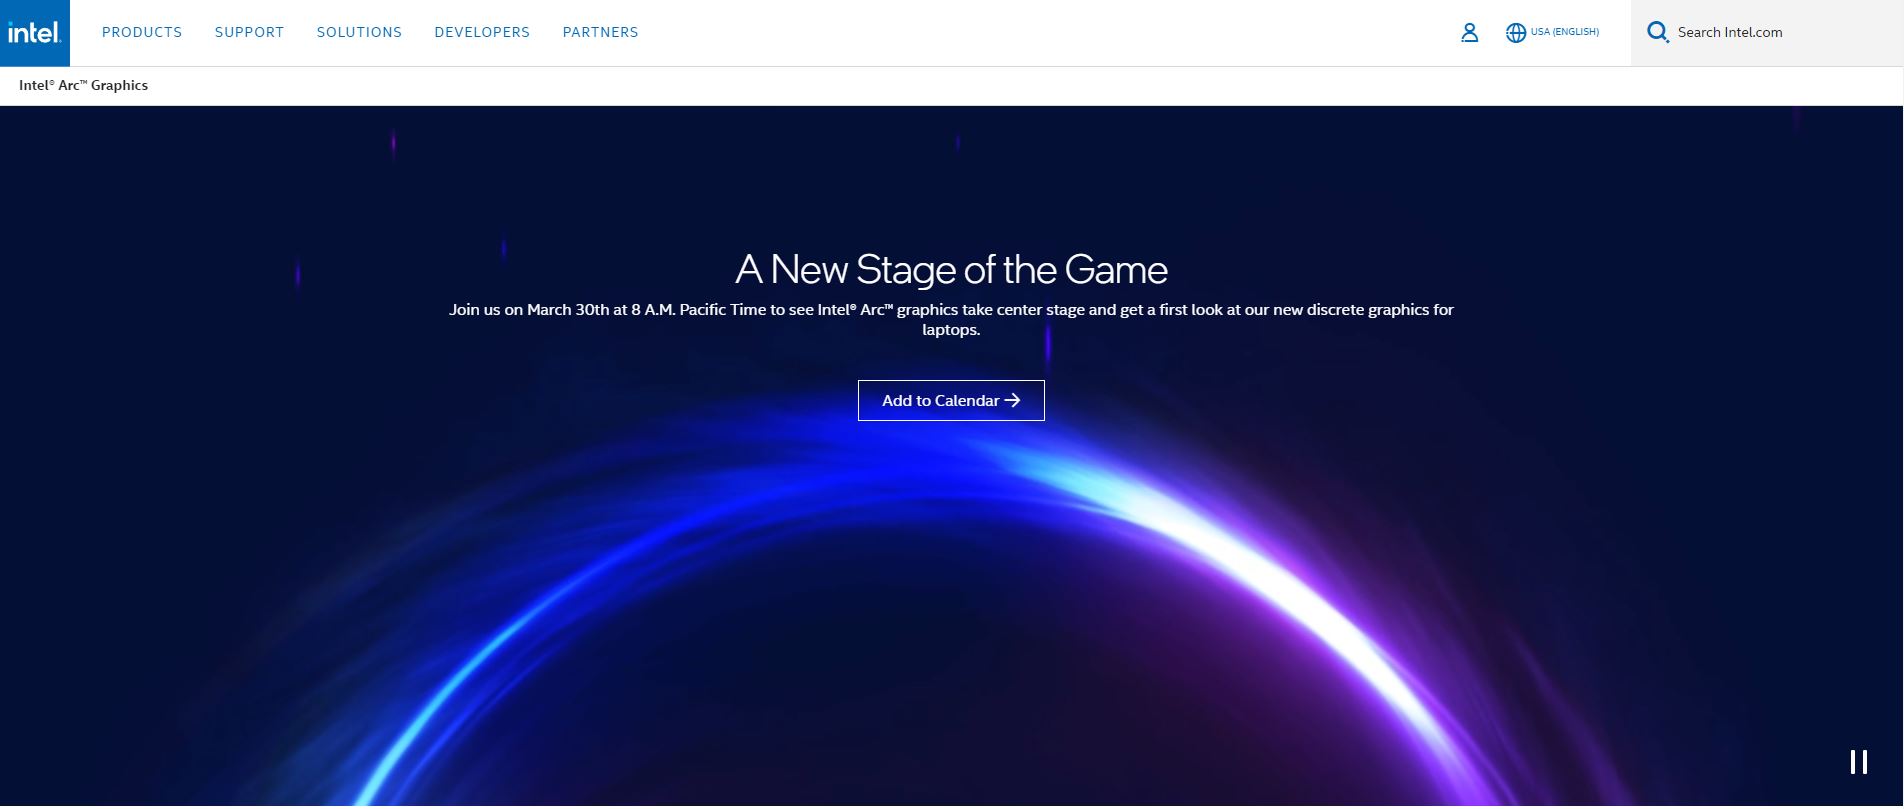Open the user account sign-in icon
The height and width of the screenshot is (809, 1904).
pyautogui.click(x=1469, y=33)
